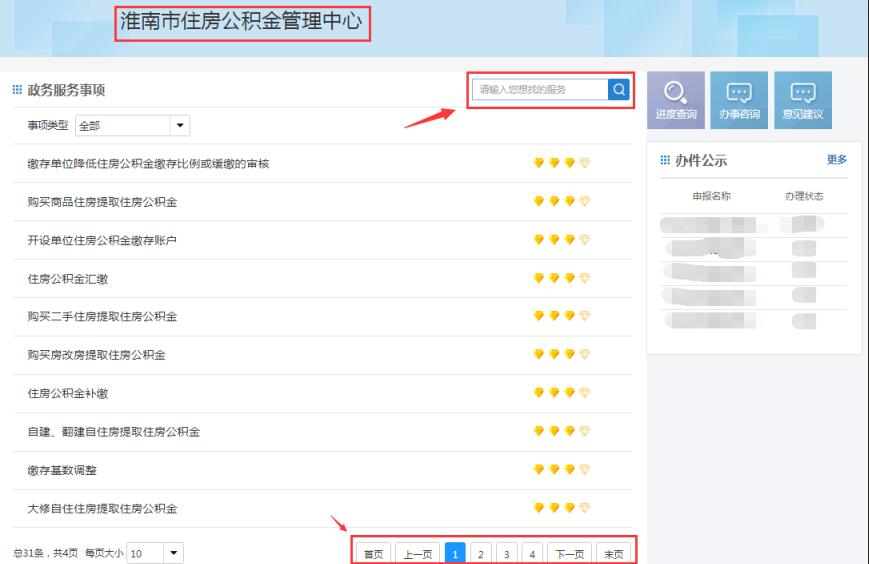Open 购买二手住房提取住房公积金 service item
This screenshot has width=869, height=564.
click(x=102, y=317)
